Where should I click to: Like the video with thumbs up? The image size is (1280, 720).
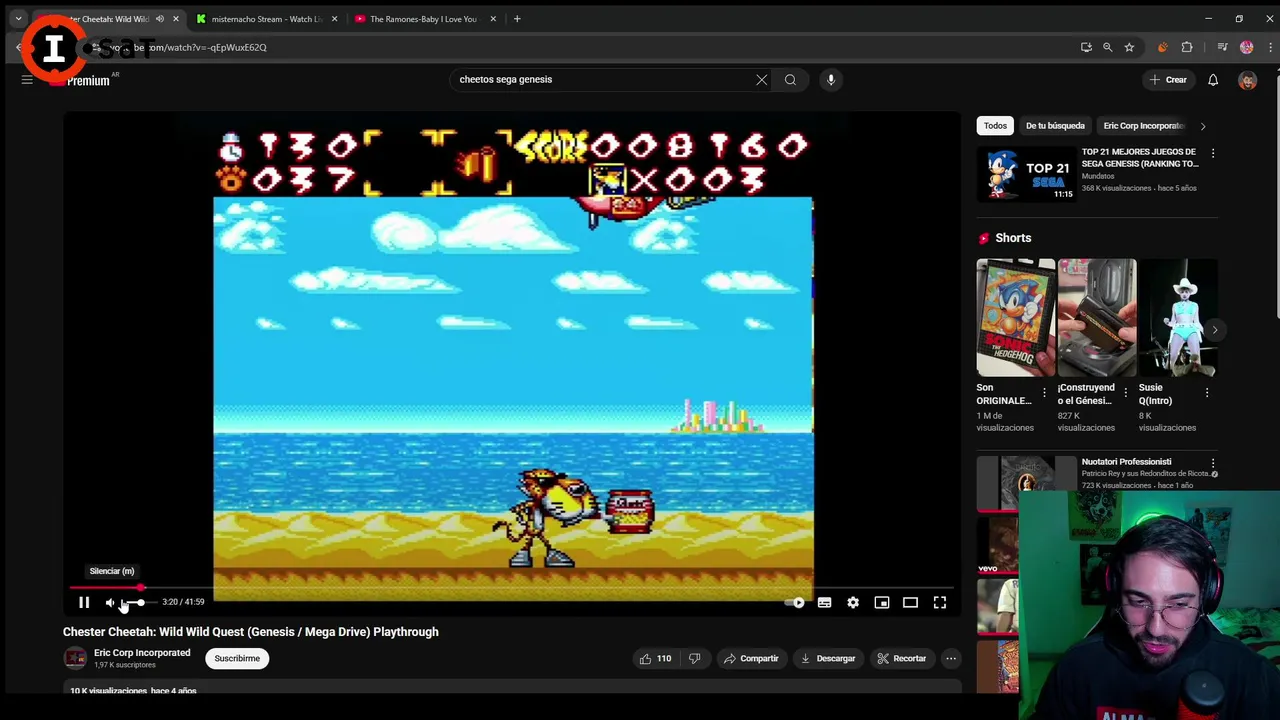click(655, 658)
